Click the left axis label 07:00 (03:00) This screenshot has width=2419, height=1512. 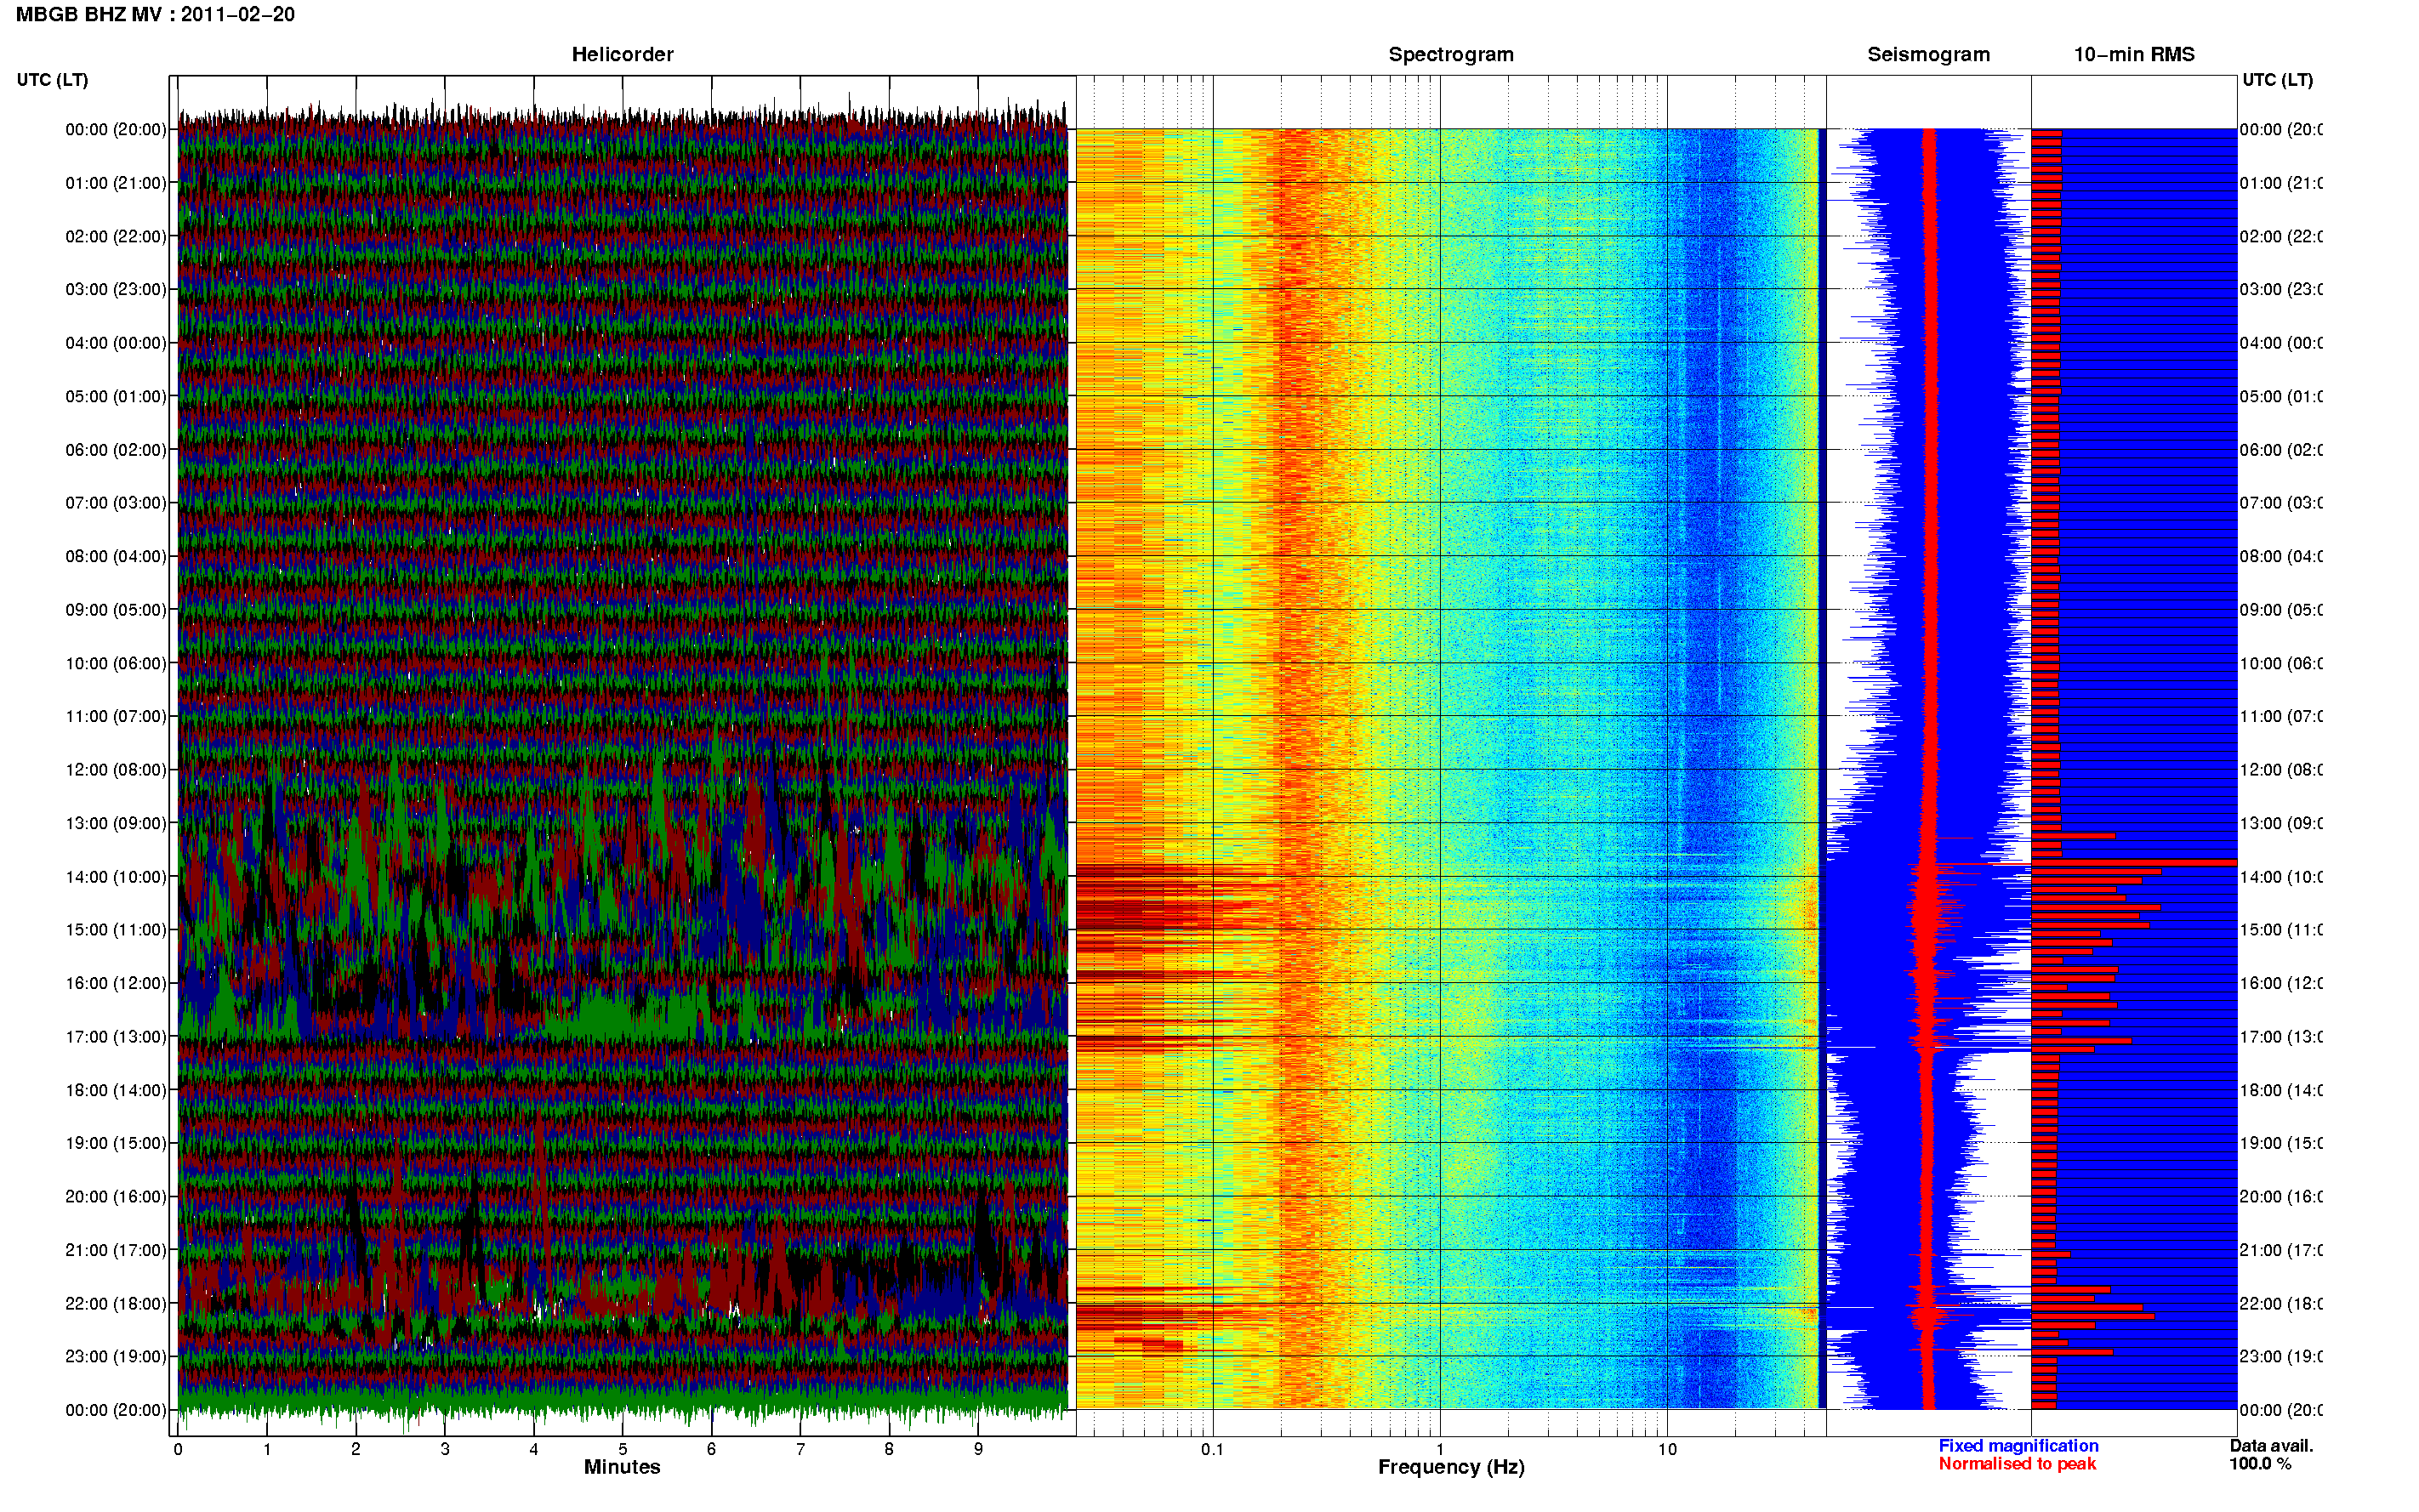coord(116,503)
